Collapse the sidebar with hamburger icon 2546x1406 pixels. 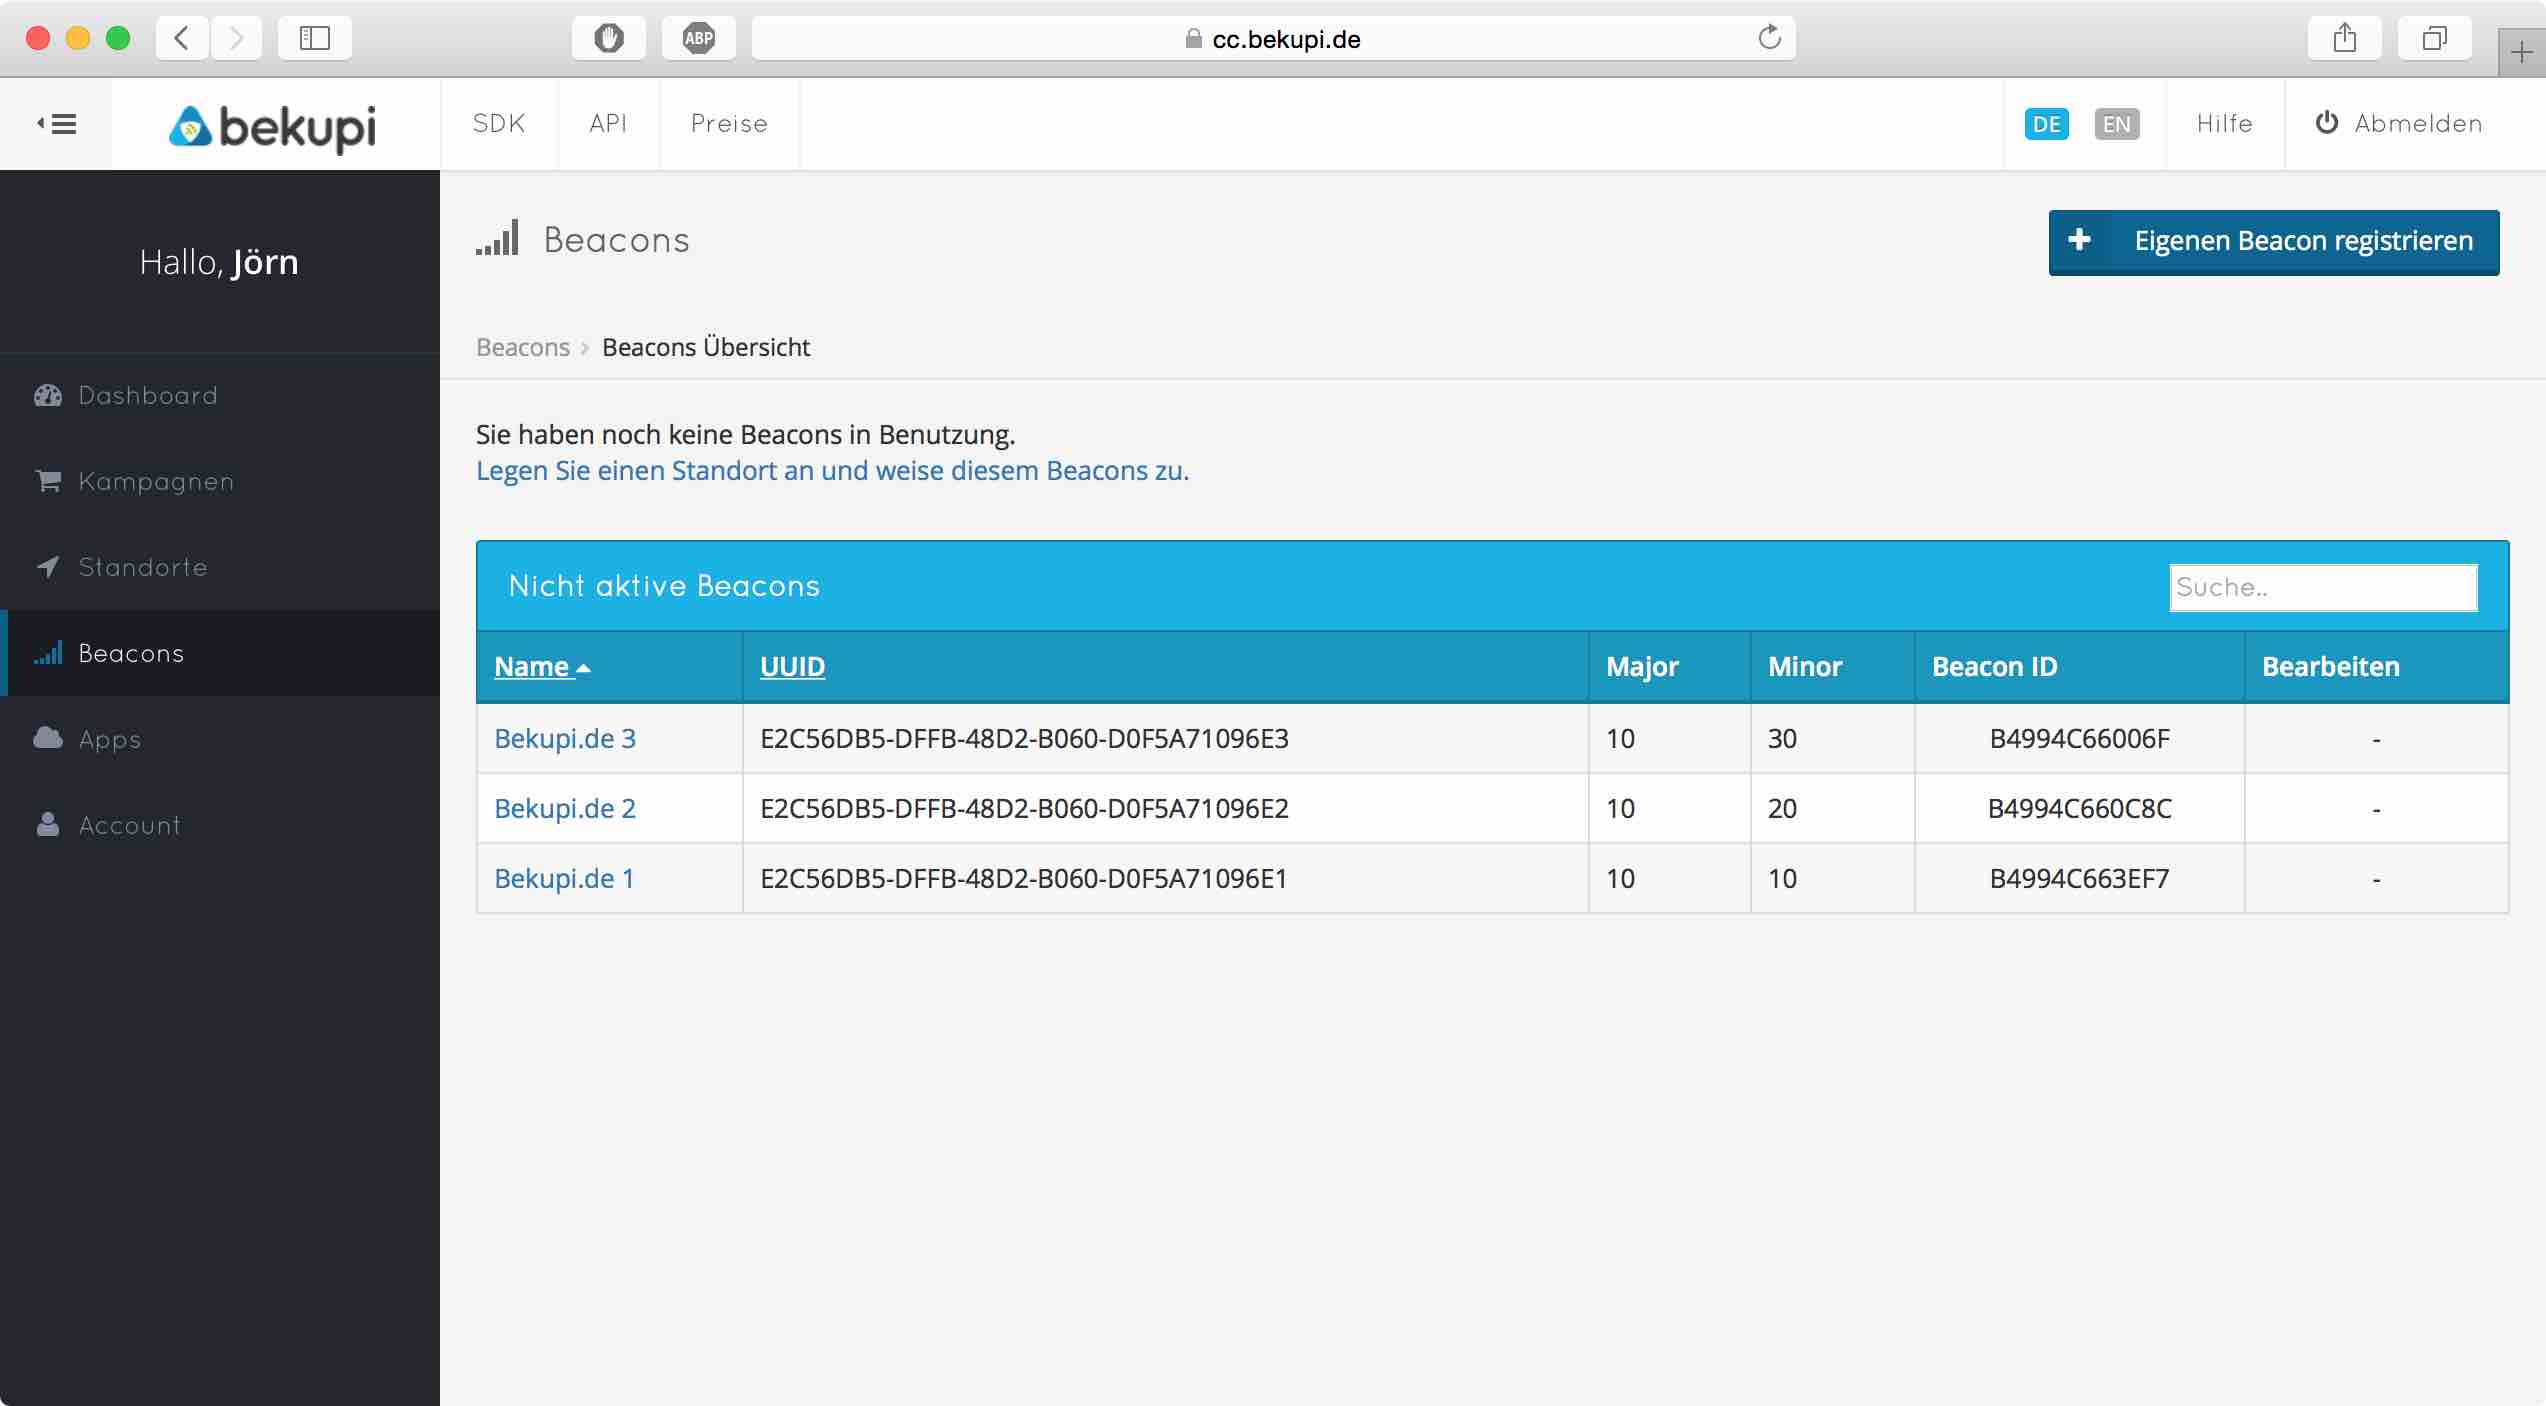[x=57, y=124]
